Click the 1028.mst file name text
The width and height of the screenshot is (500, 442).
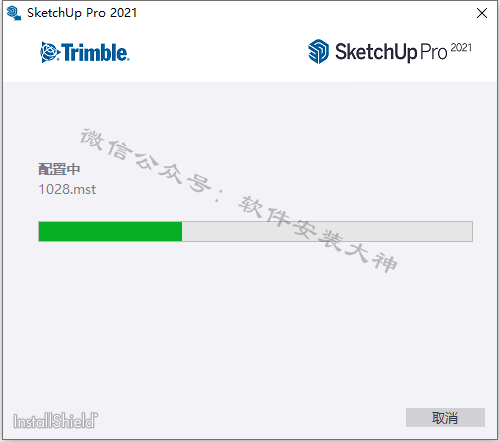[67, 189]
